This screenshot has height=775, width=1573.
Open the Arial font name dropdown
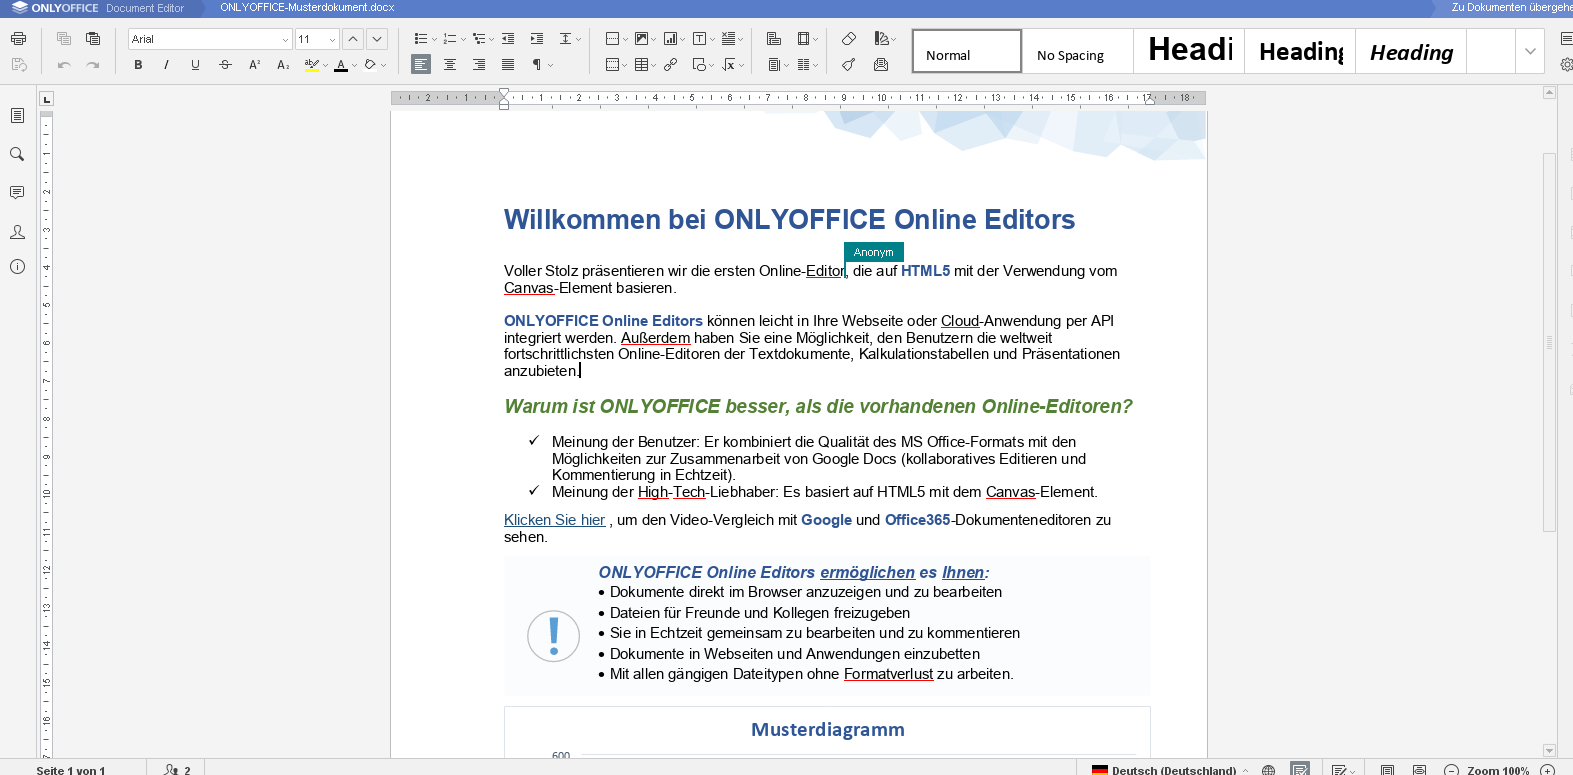(x=285, y=39)
